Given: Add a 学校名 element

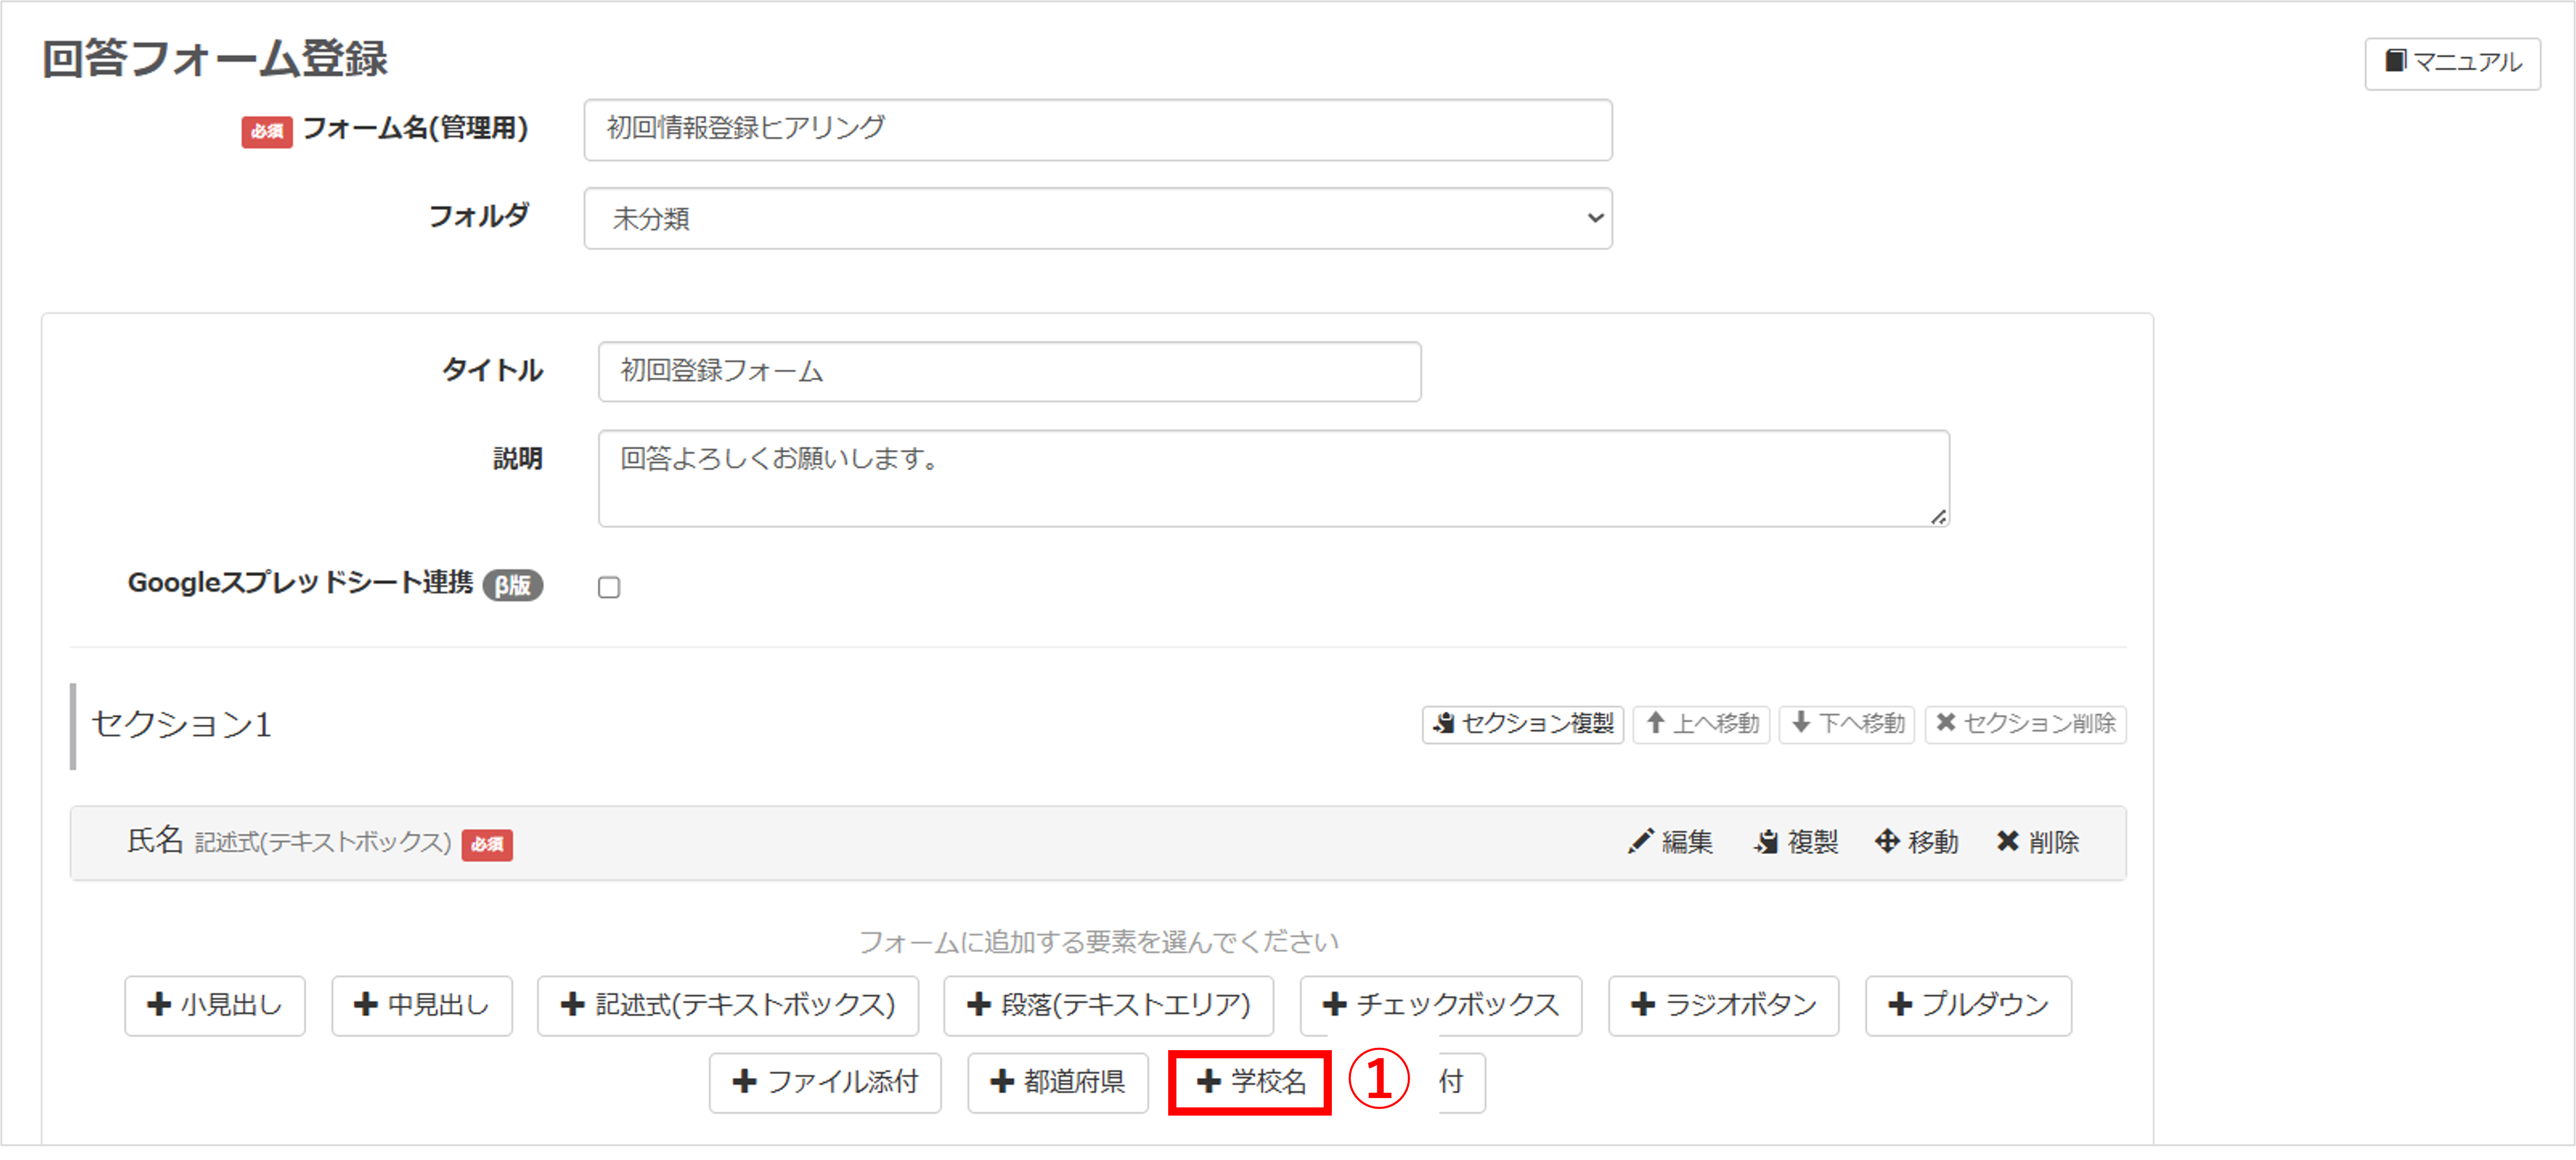Looking at the screenshot, I should pyautogui.click(x=1250, y=1082).
